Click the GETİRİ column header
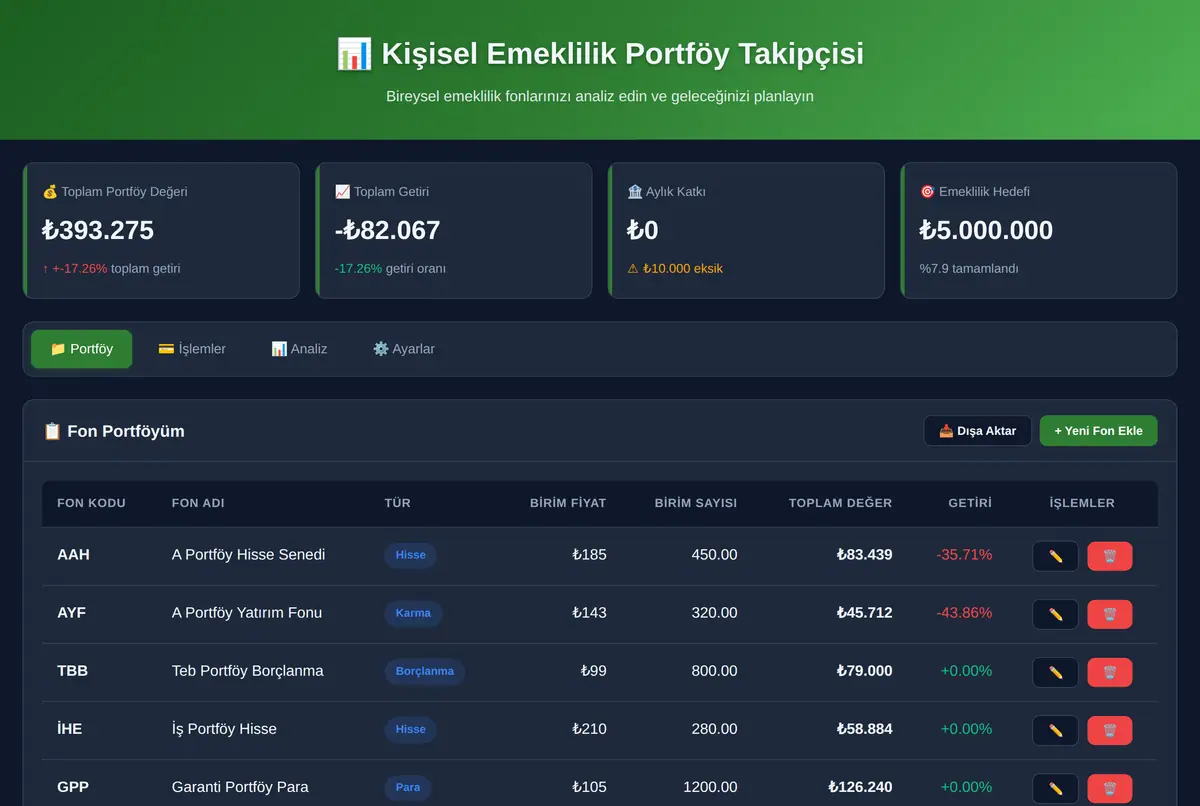 (970, 503)
